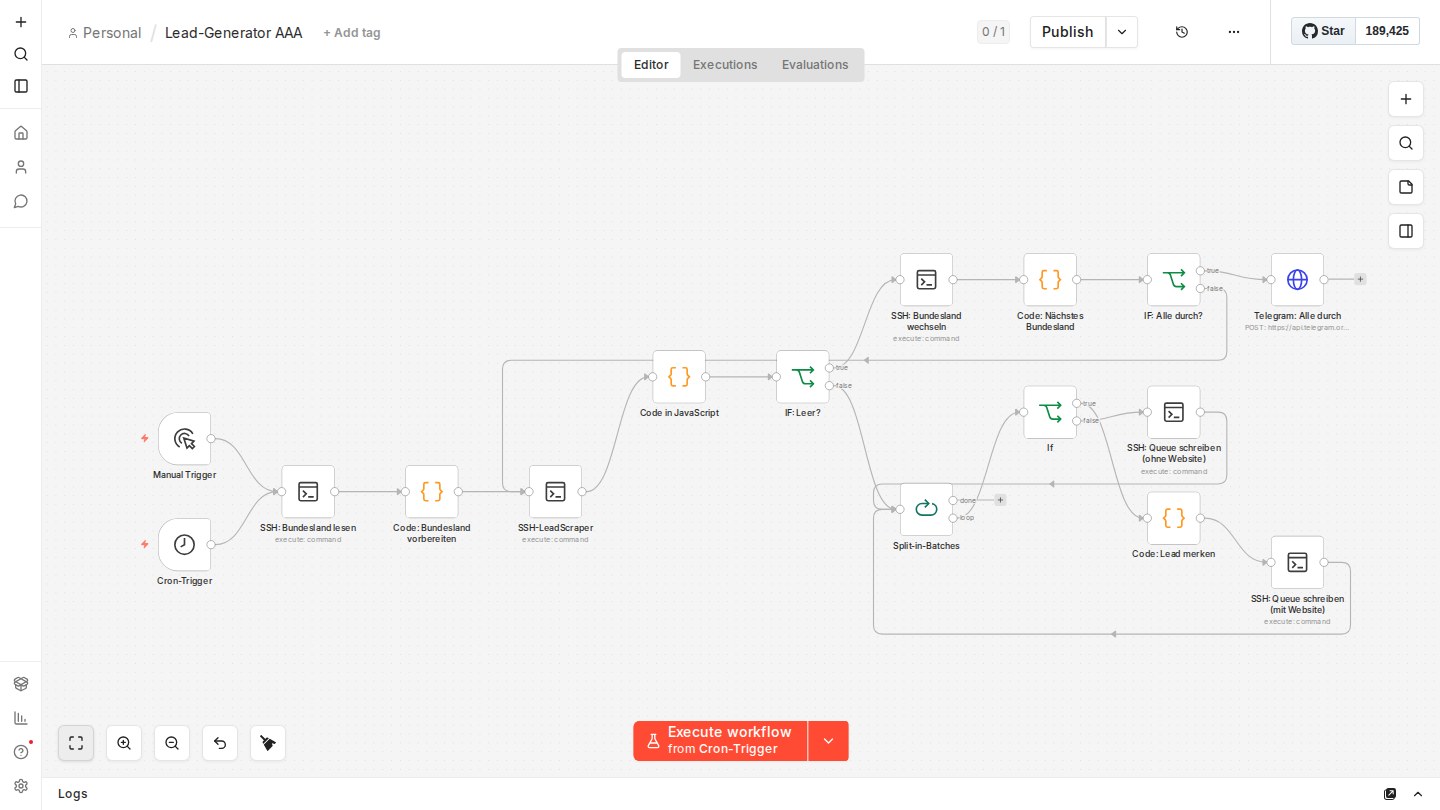
Task: Select the Telegram: Alle durch node
Action: [x=1297, y=280]
